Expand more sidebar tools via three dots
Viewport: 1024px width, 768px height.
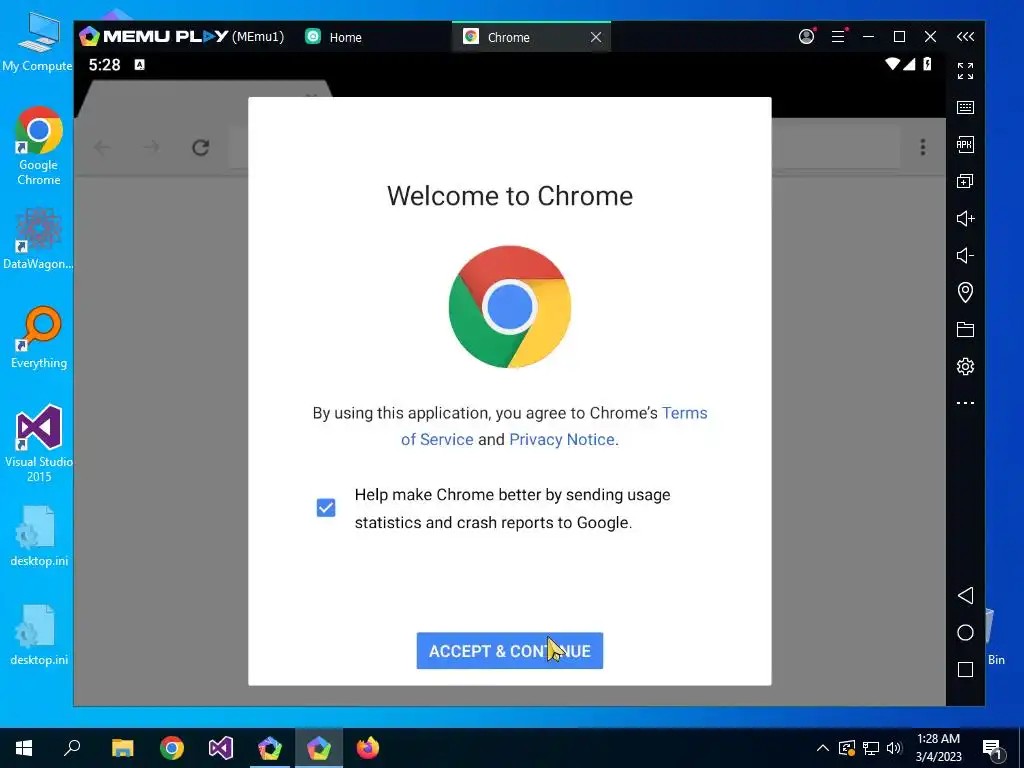click(x=965, y=403)
